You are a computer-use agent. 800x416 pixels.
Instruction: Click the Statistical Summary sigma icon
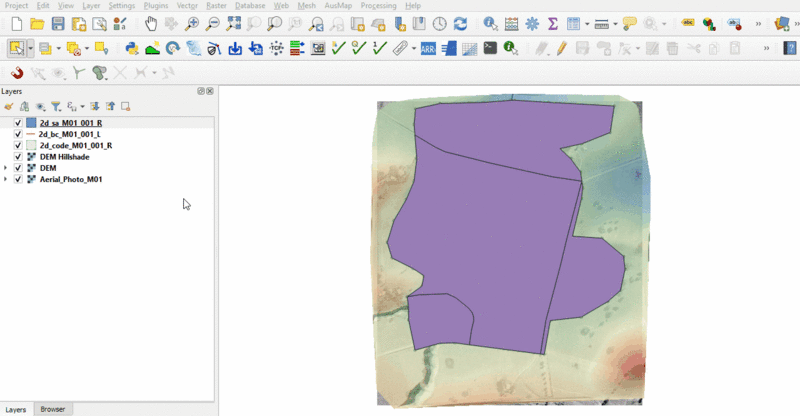pyautogui.click(x=552, y=23)
